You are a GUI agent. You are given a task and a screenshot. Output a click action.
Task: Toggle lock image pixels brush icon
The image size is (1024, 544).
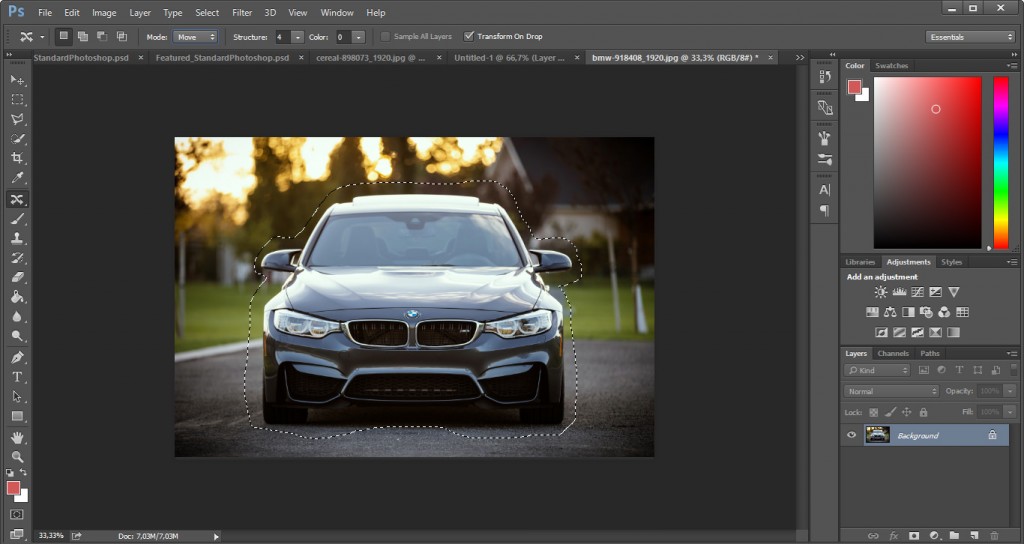pyautogui.click(x=890, y=412)
